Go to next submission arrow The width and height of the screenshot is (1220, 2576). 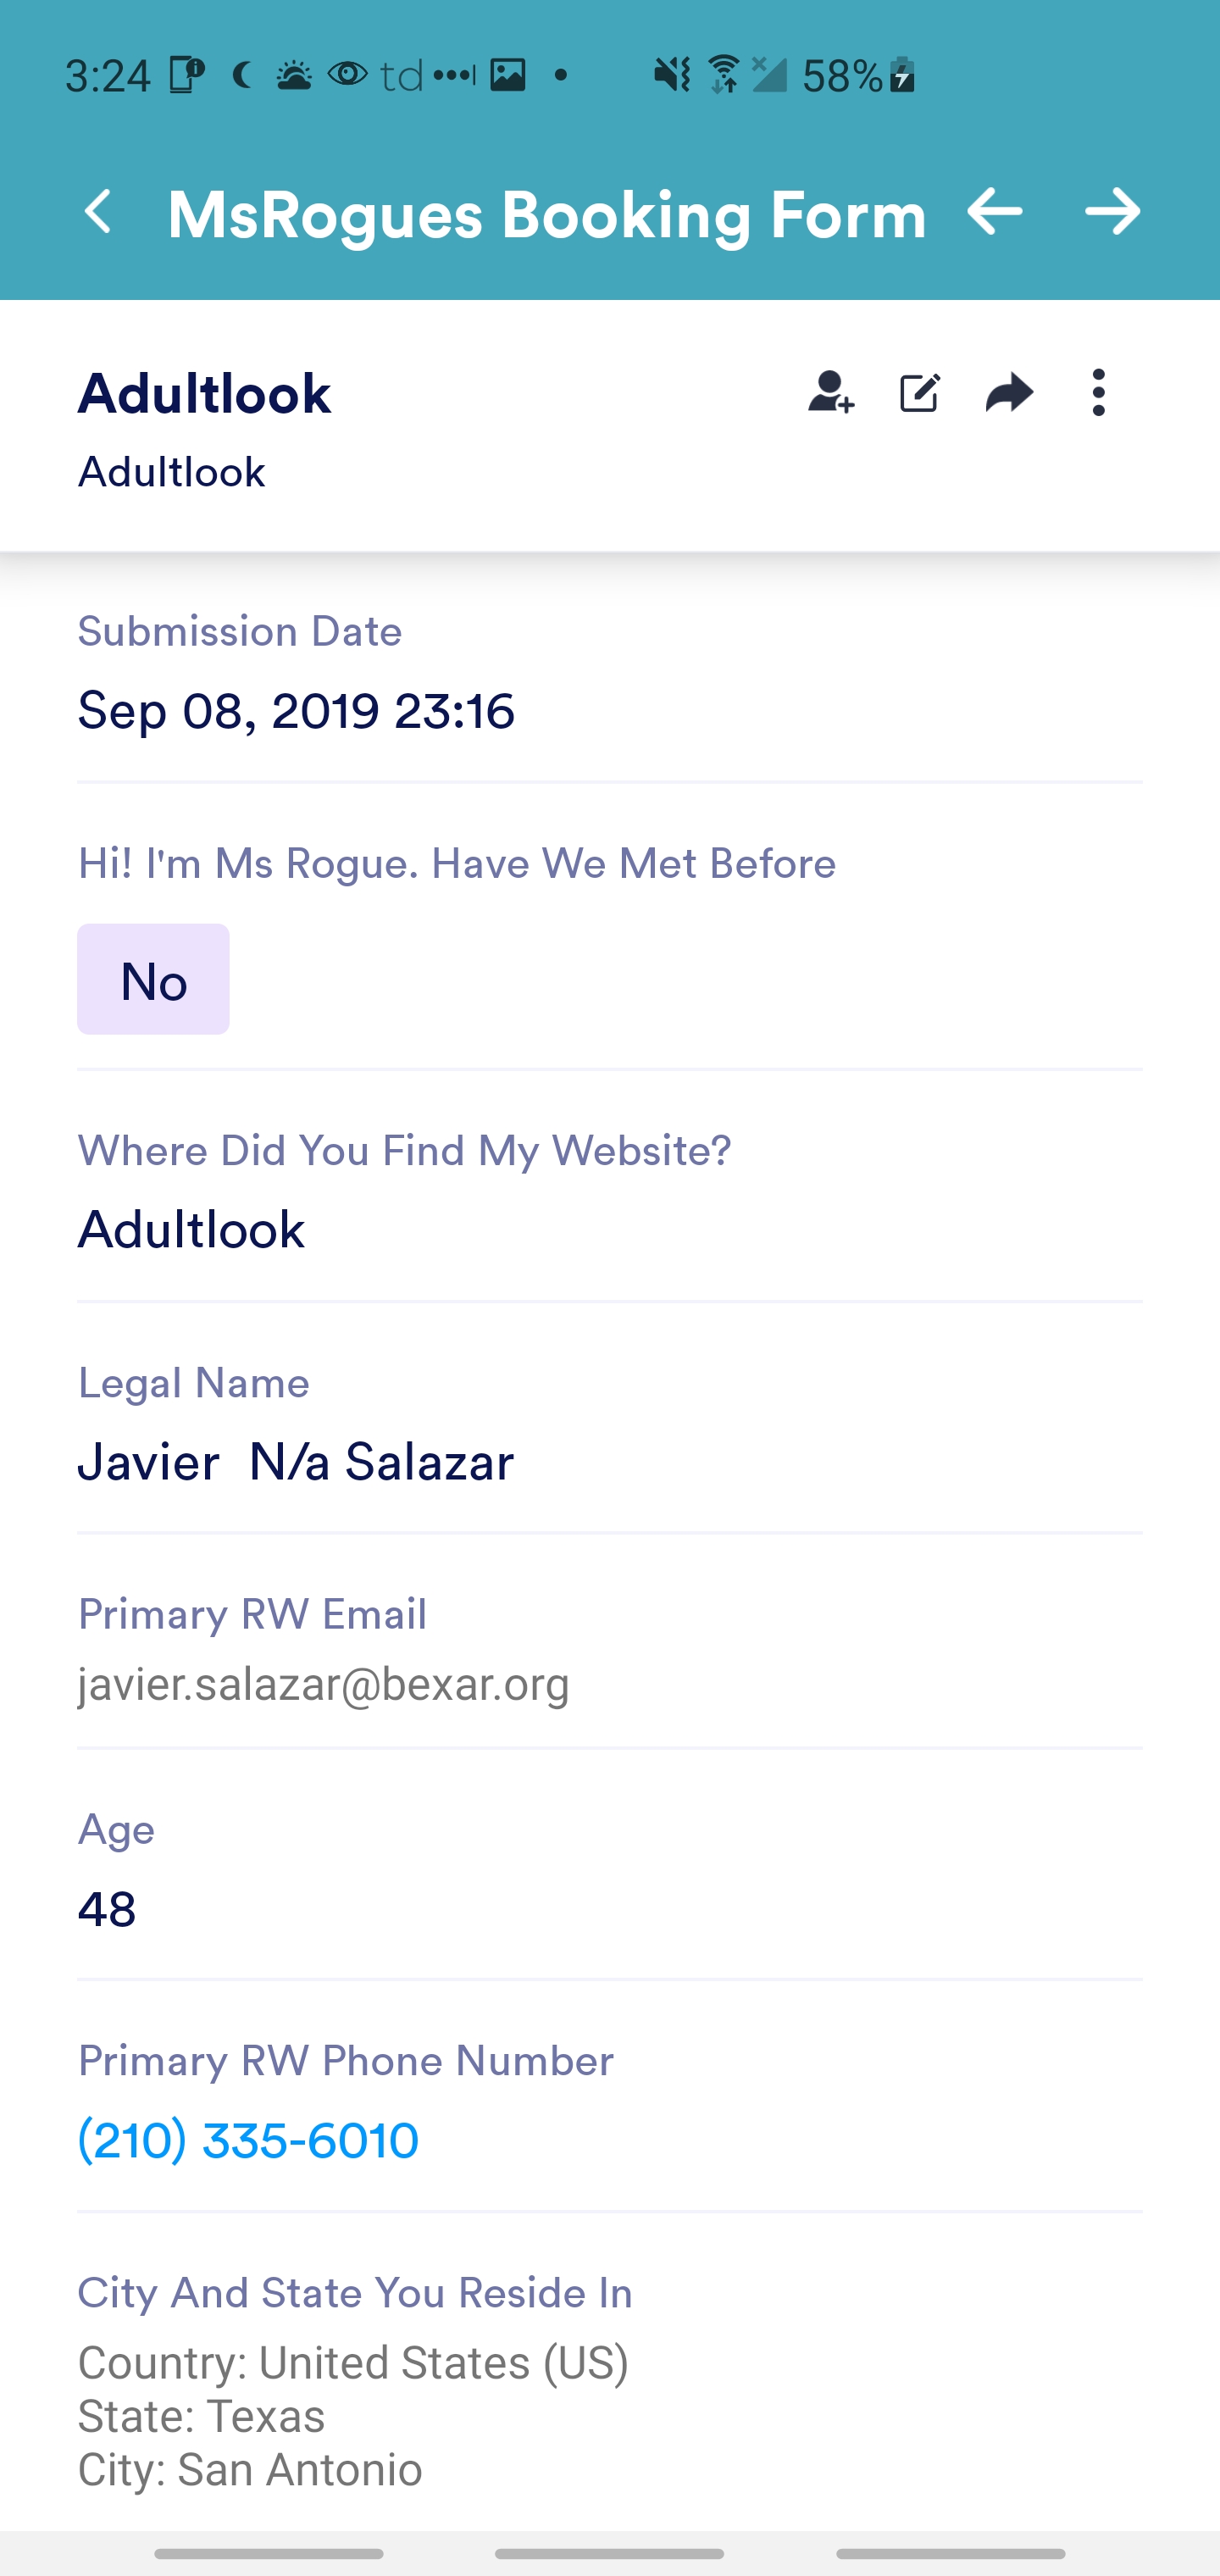pos(1112,212)
